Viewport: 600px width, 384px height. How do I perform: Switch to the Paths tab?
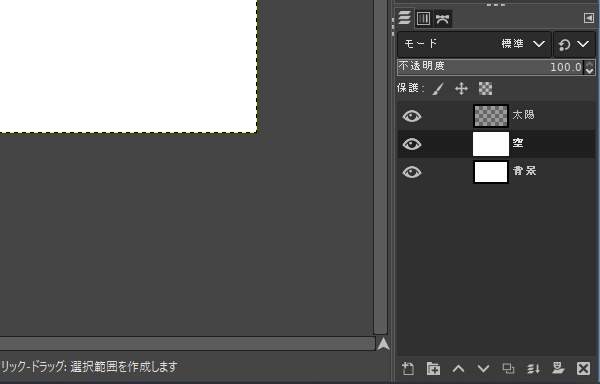click(442, 19)
